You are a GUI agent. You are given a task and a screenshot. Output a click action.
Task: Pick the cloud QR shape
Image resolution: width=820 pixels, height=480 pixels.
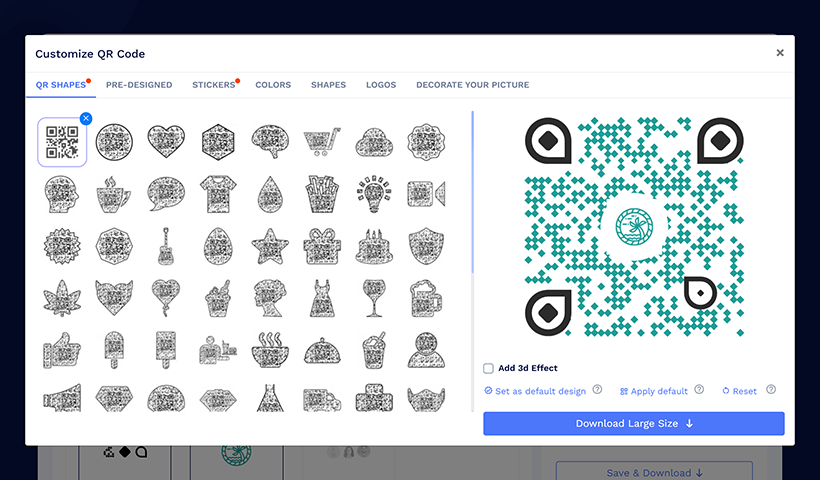tap(374, 142)
